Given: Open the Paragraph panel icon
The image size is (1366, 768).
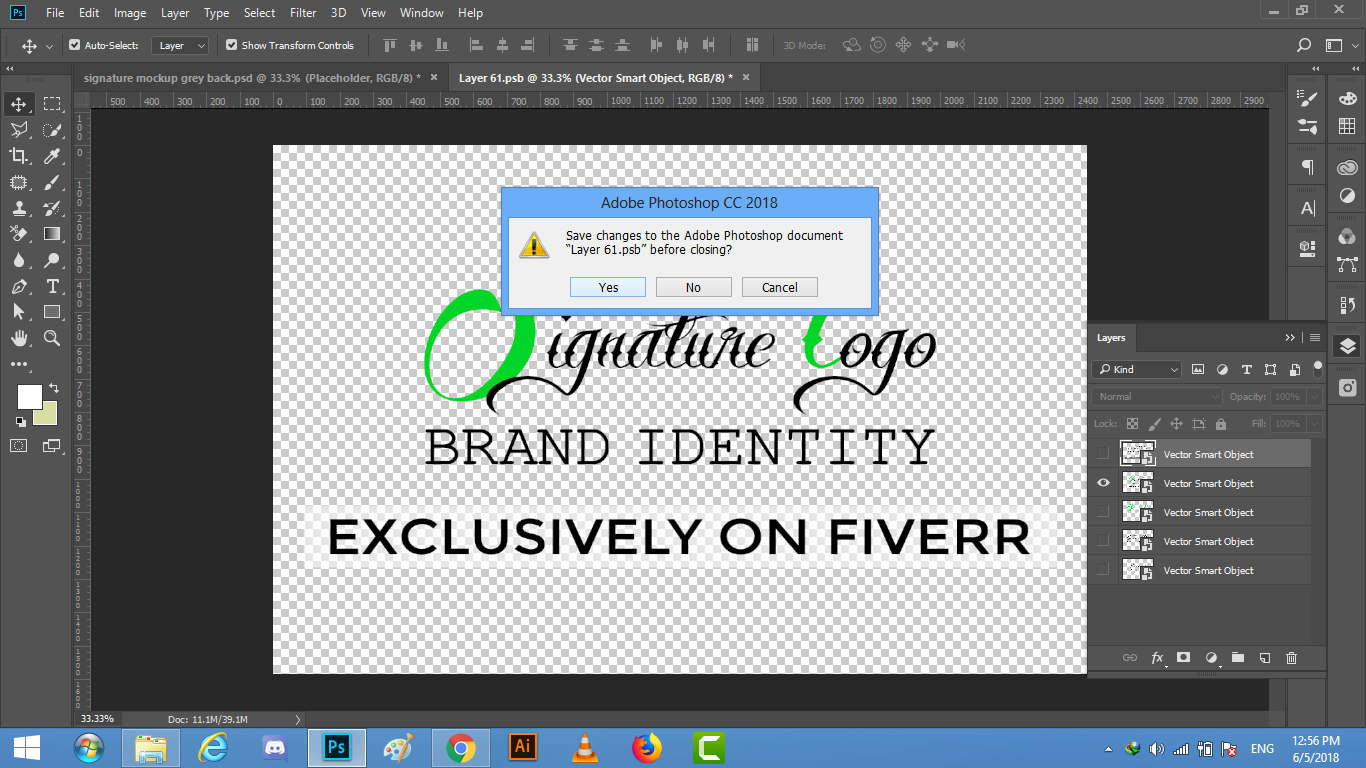Looking at the screenshot, I should pyautogui.click(x=1307, y=167).
